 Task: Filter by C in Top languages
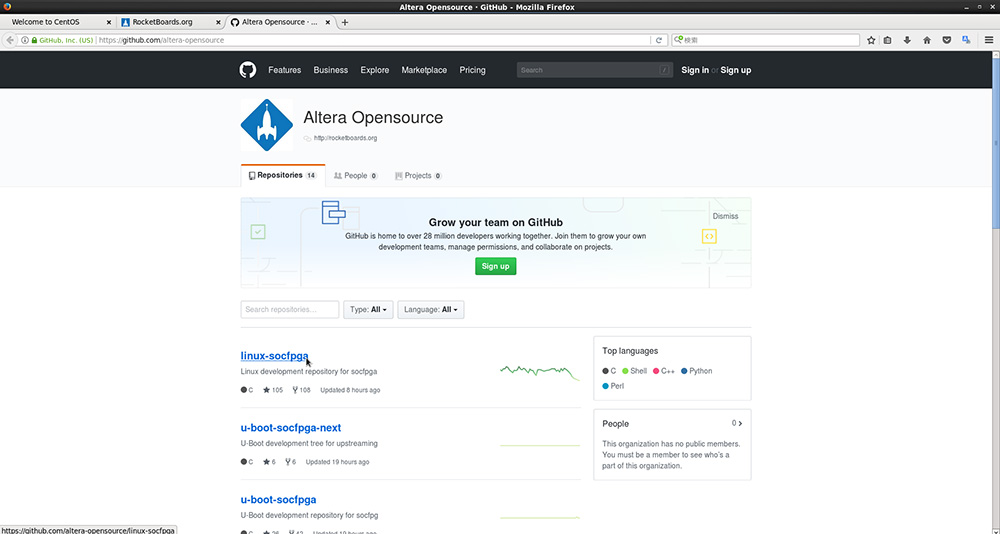[x=609, y=371]
